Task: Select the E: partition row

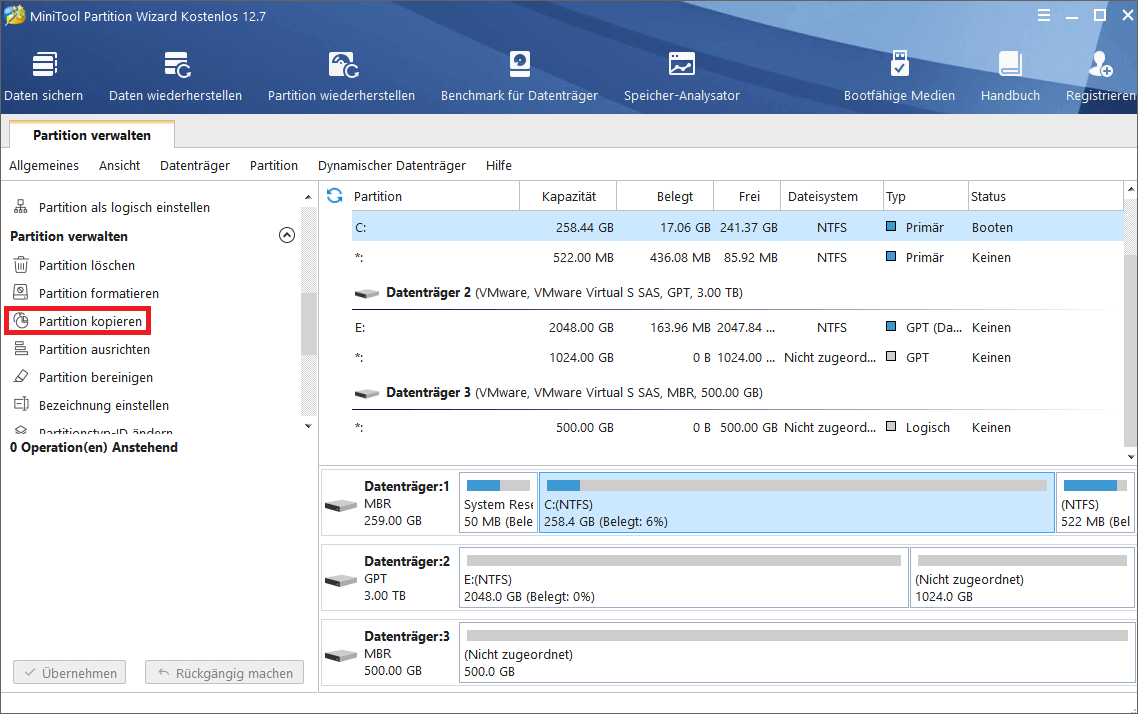Action: pyautogui.click(x=737, y=327)
